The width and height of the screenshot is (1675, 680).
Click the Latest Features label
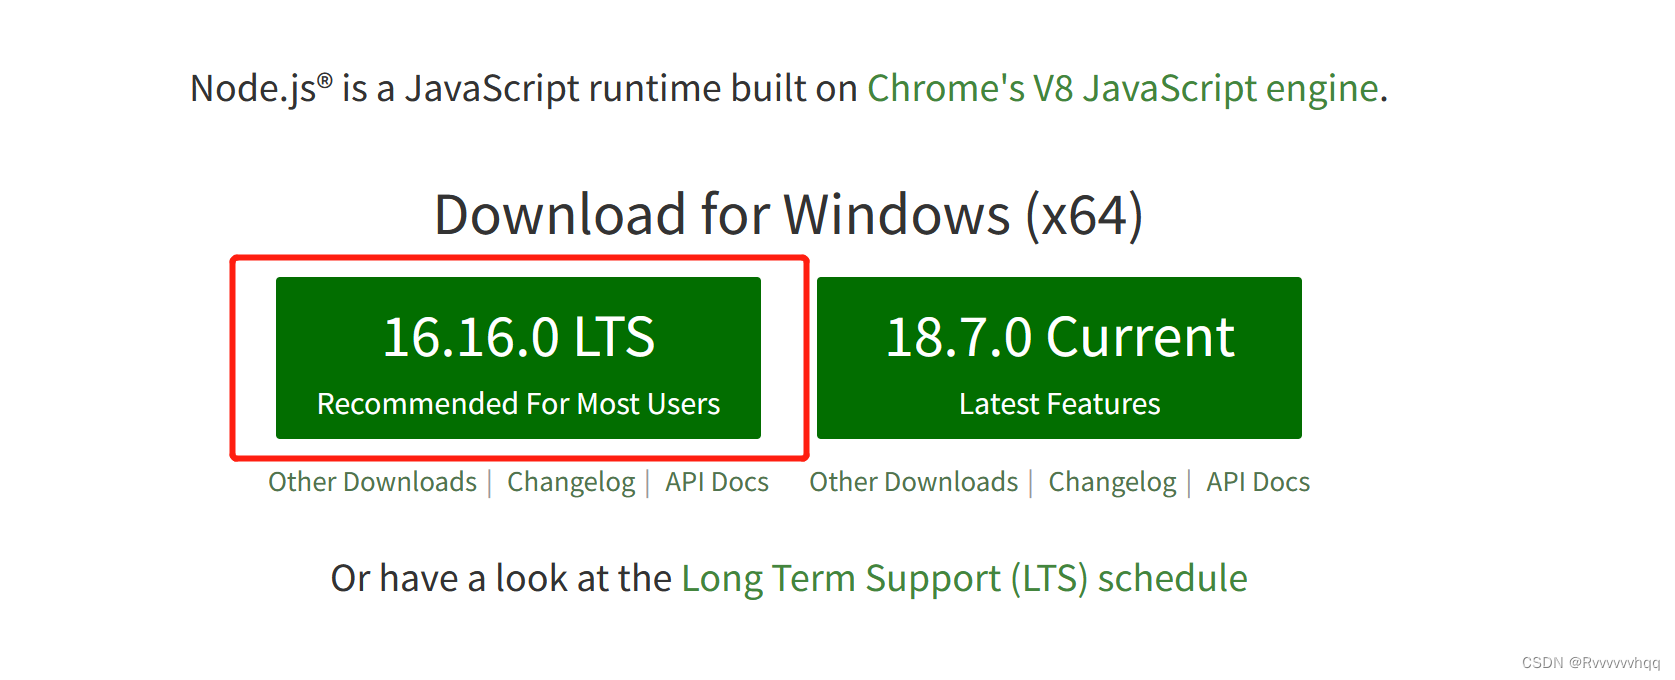1059,404
